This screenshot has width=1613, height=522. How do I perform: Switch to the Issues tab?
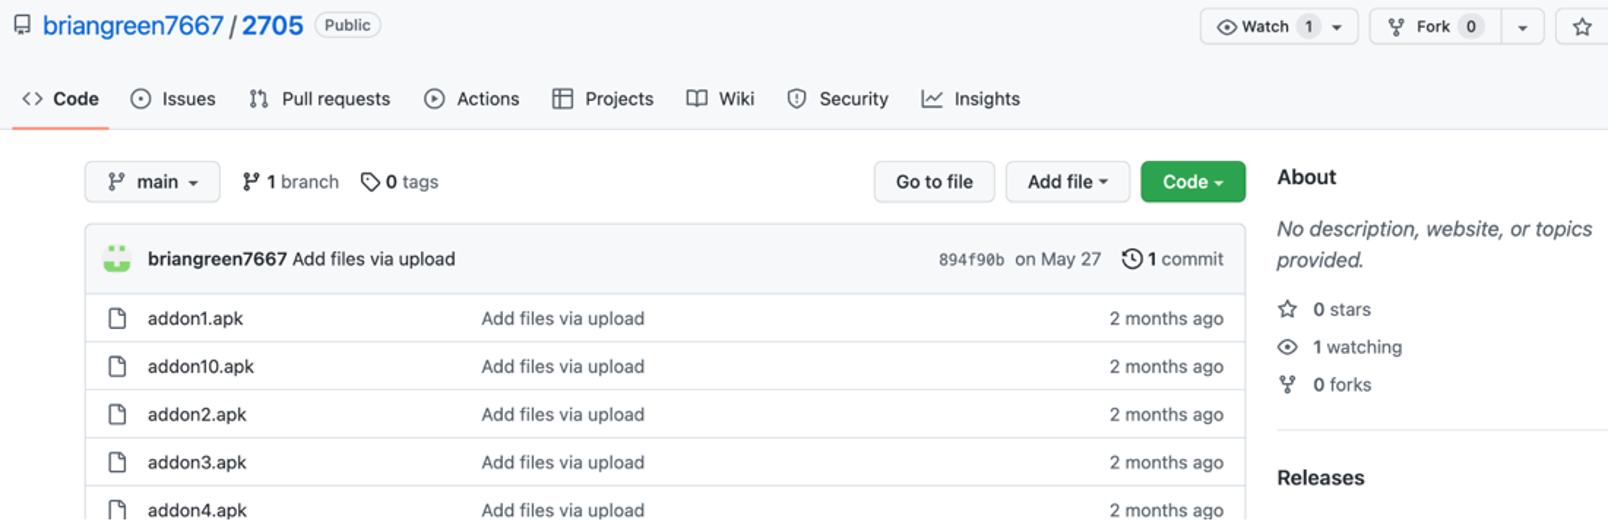(x=174, y=99)
